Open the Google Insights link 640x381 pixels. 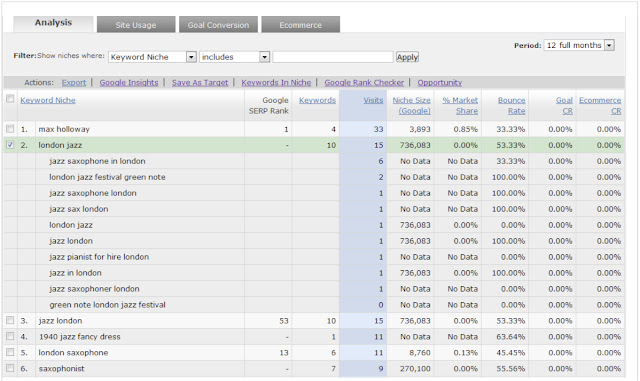point(129,82)
